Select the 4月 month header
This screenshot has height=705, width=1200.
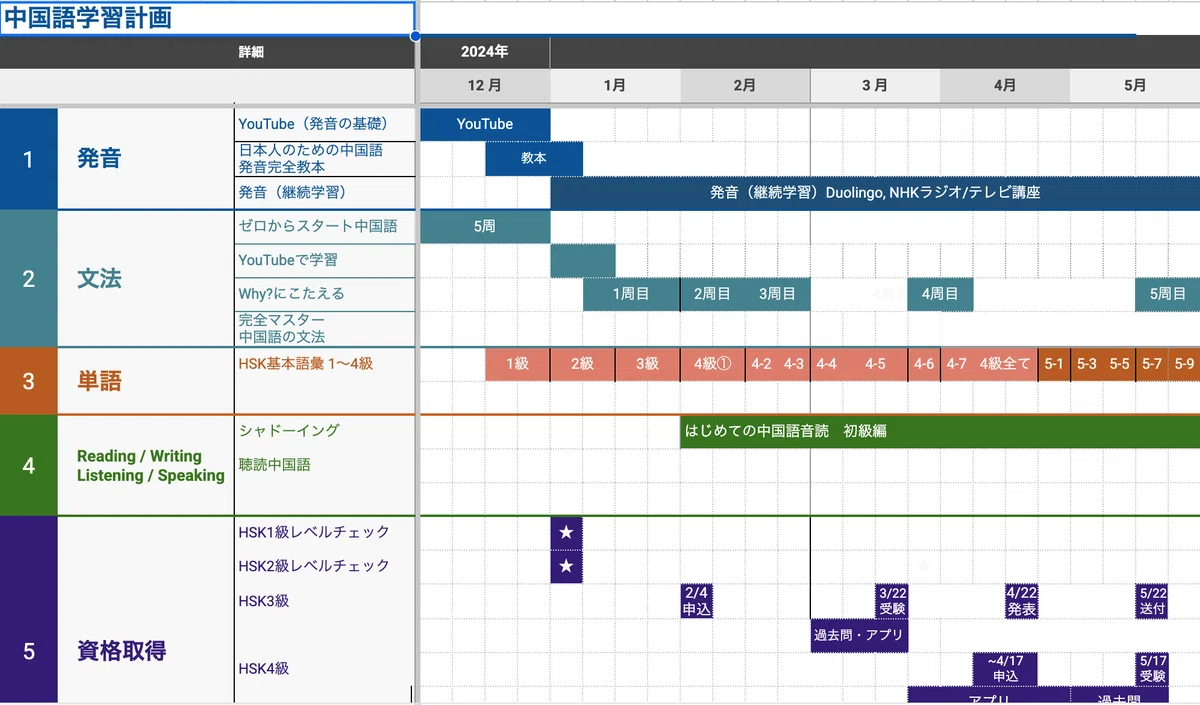click(1005, 86)
